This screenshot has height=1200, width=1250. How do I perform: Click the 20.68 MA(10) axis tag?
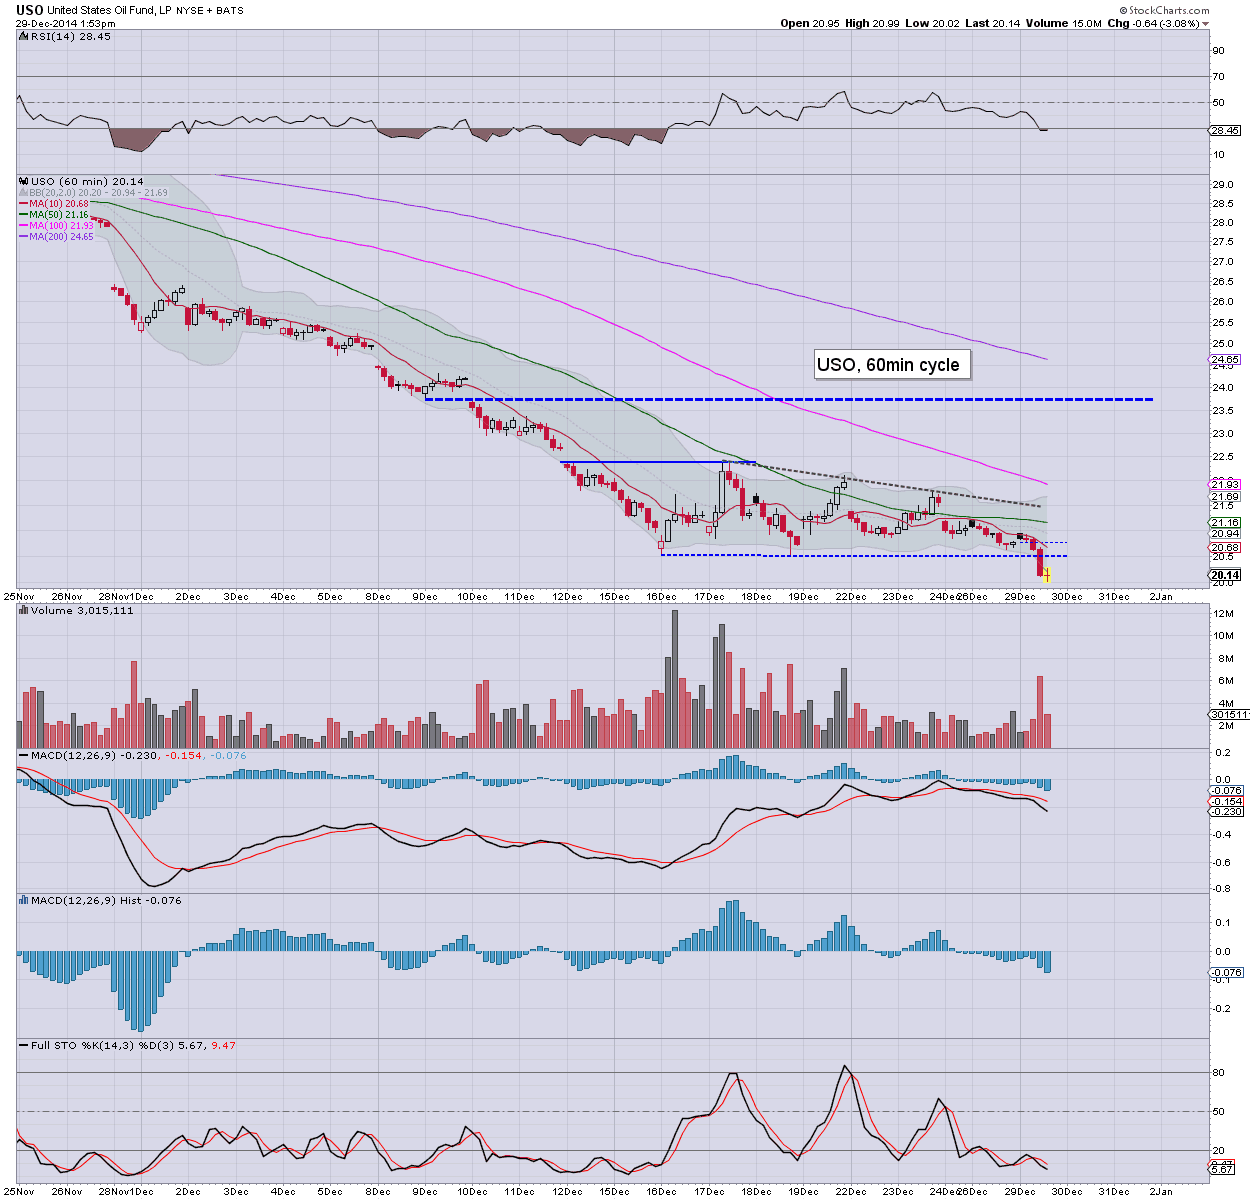[1225, 548]
